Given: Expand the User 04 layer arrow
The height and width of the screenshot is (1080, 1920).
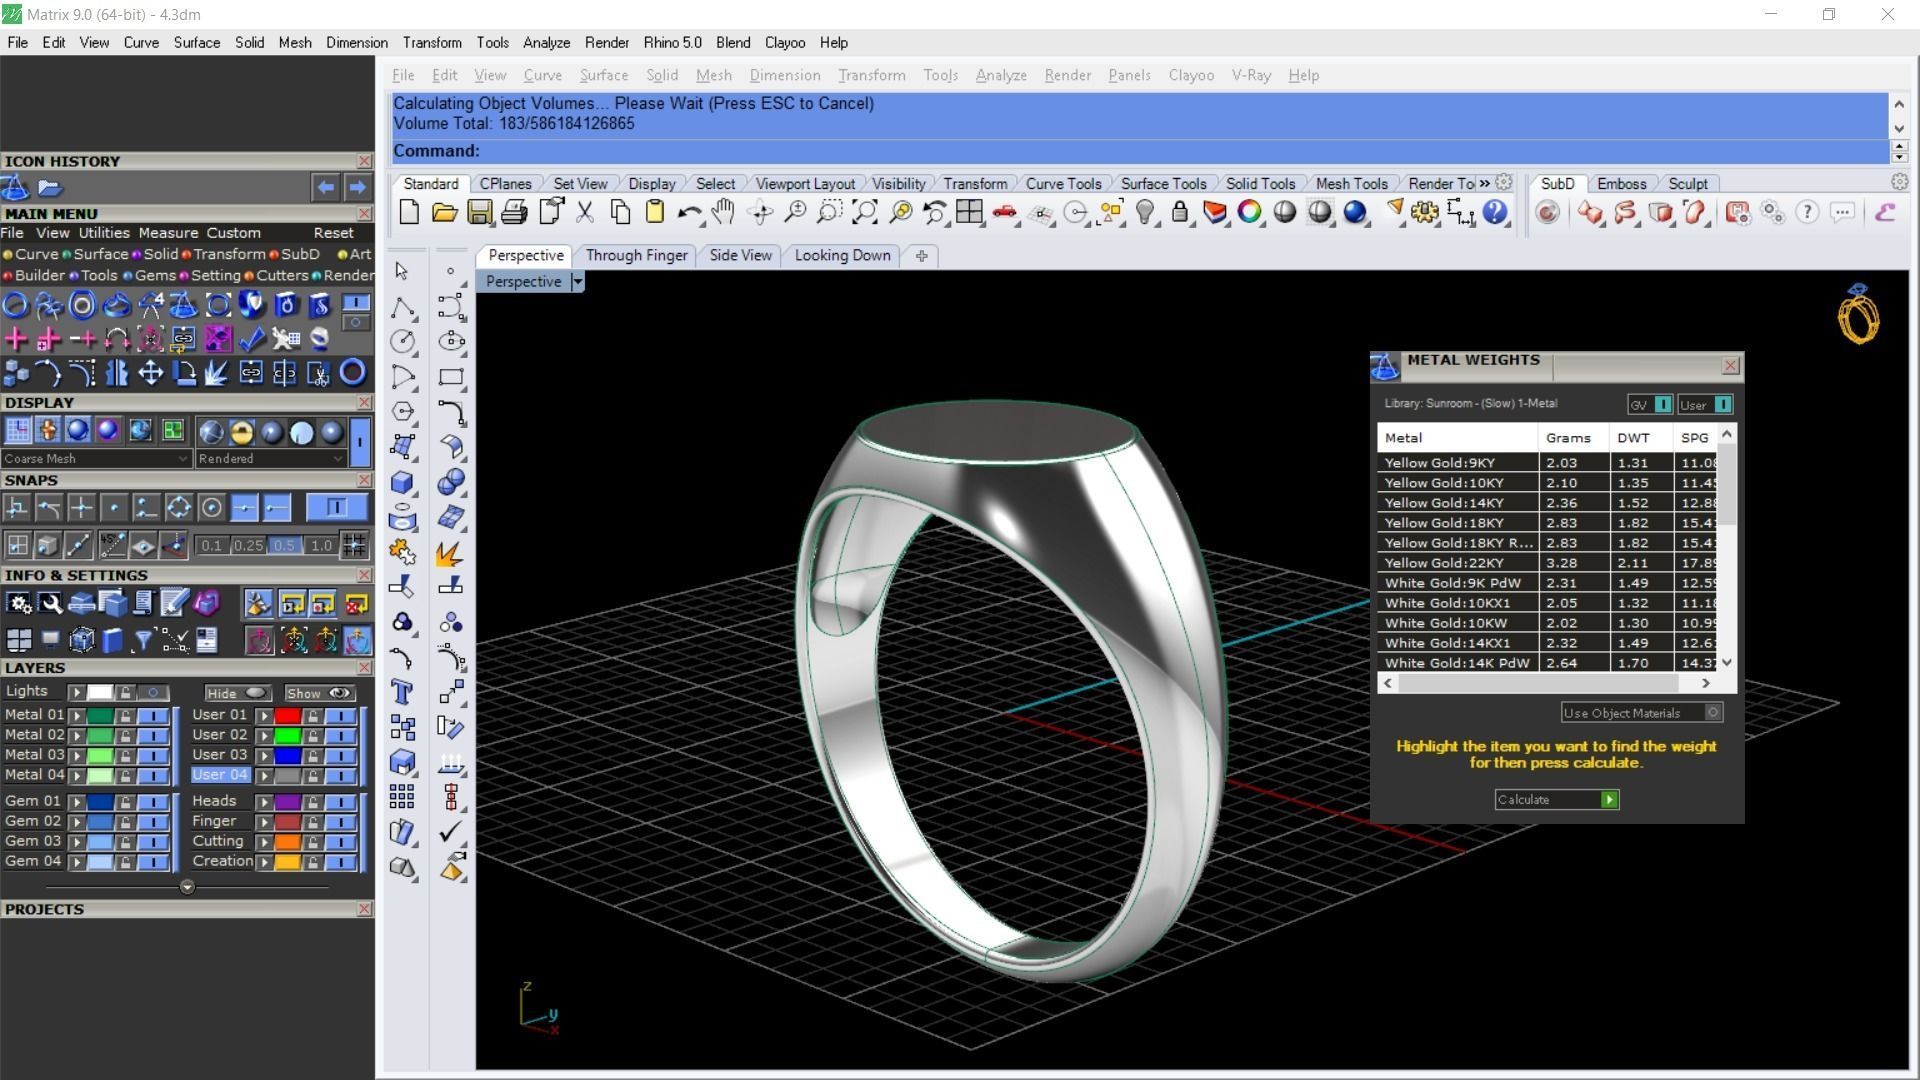Looking at the screenshot, I should pyautogui.click(x=264, y=775).
